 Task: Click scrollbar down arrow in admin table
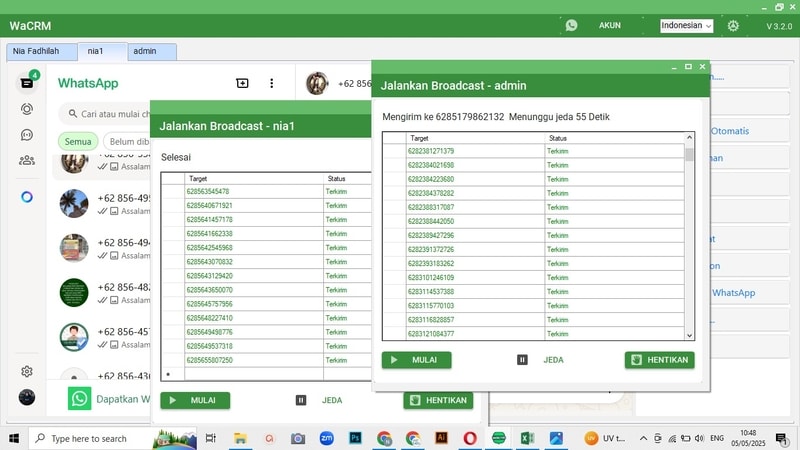tap(689, 335)
